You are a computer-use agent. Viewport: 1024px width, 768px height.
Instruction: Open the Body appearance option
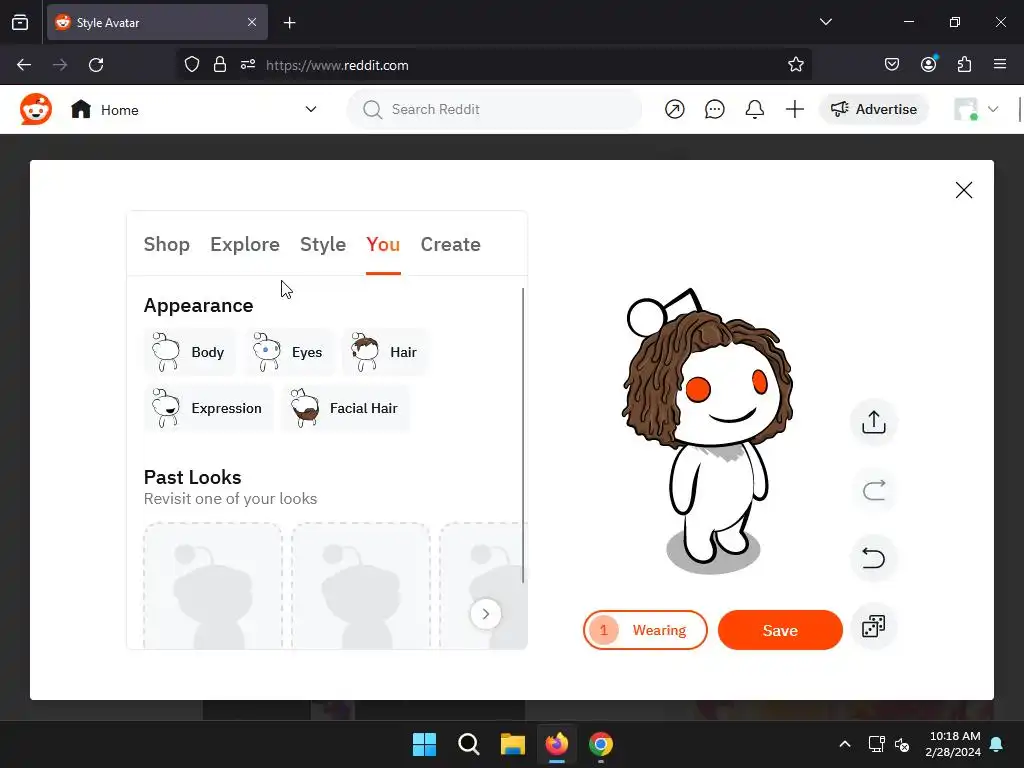pos(189,352)
